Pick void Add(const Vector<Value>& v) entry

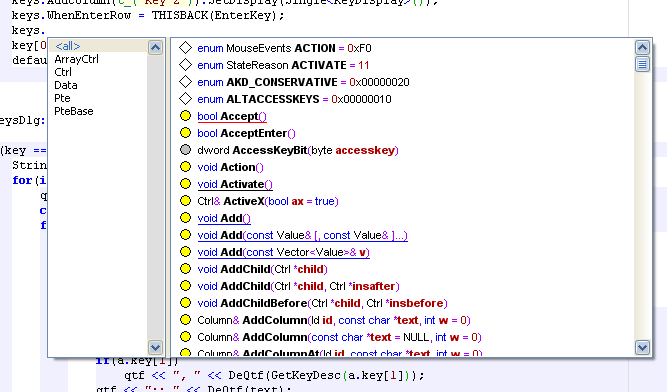[x=283, y=252]
